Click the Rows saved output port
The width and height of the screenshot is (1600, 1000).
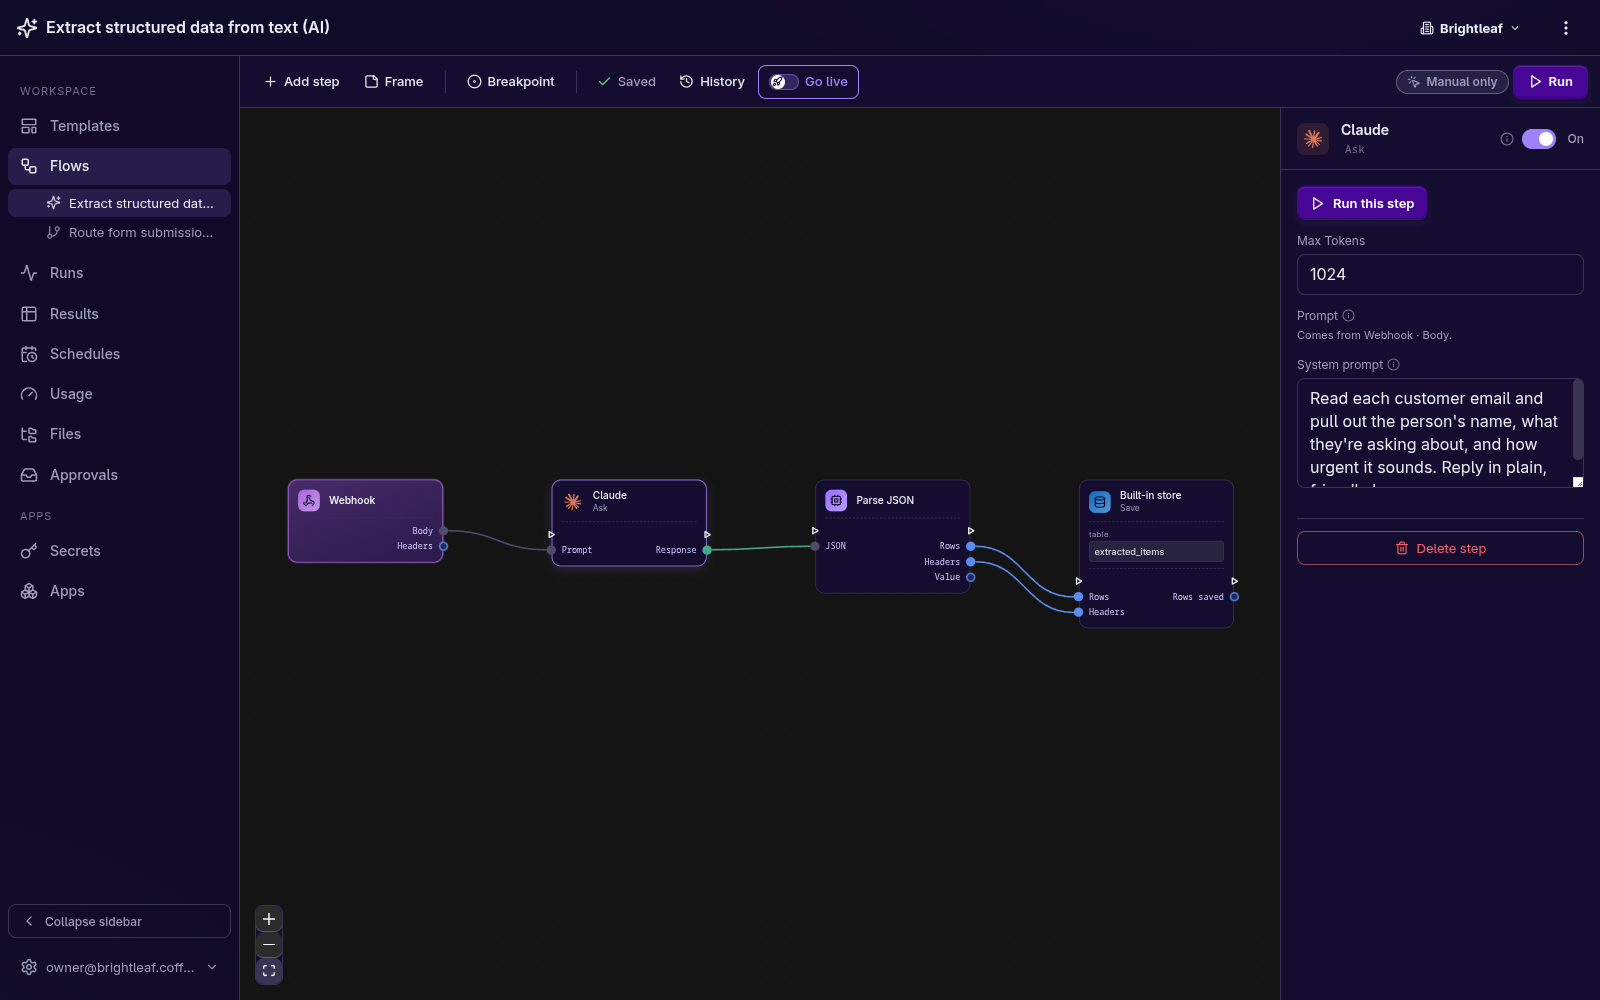[x=1235, y=597]
